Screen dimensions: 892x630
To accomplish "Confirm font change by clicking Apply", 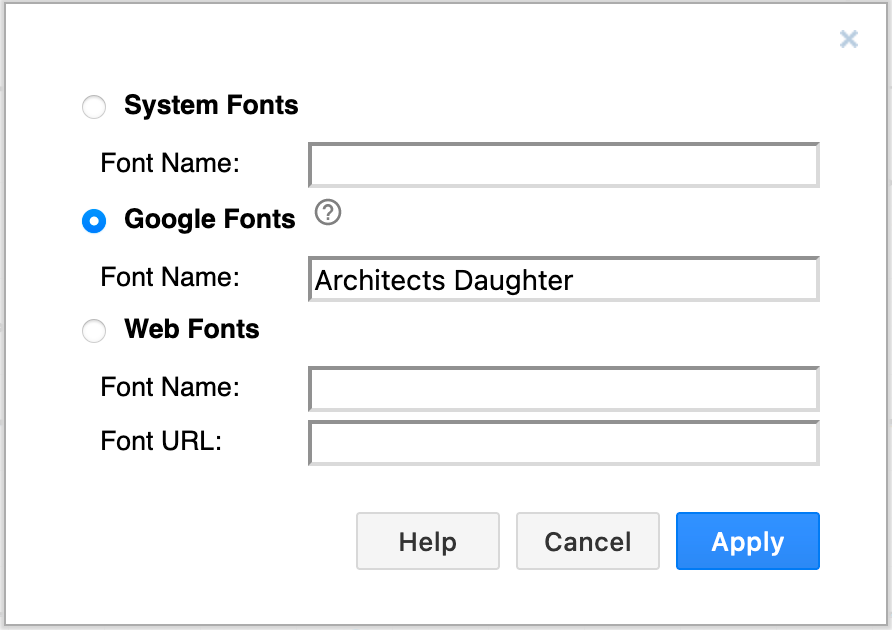I will click(x=747, y=541).
